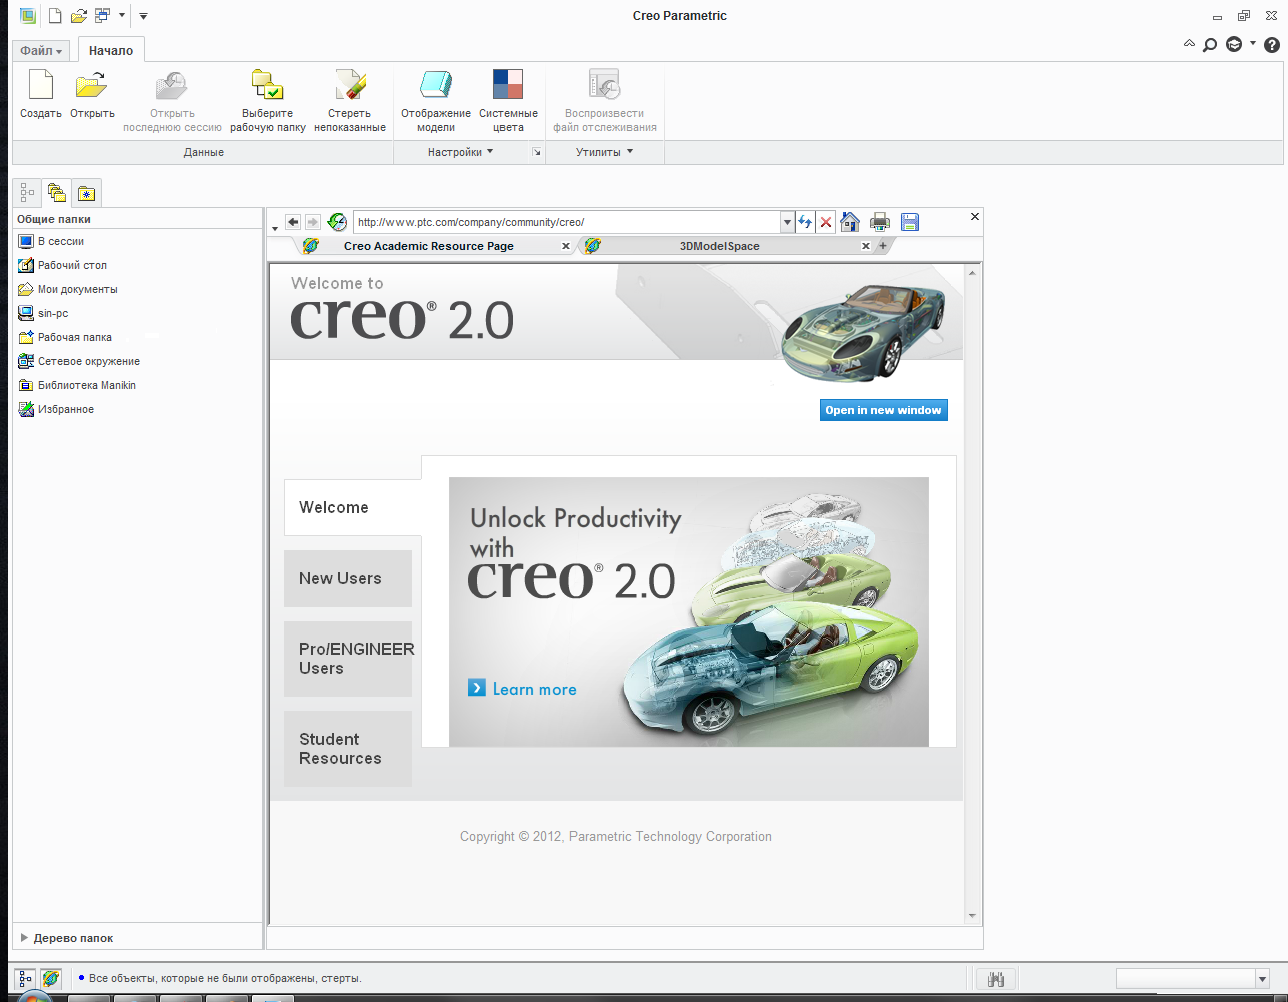Screen dimensions: 1288x1002
Task: Select the Pro/ENGINEER Users section
Action: pyautogui.click(x=348, y=659)
